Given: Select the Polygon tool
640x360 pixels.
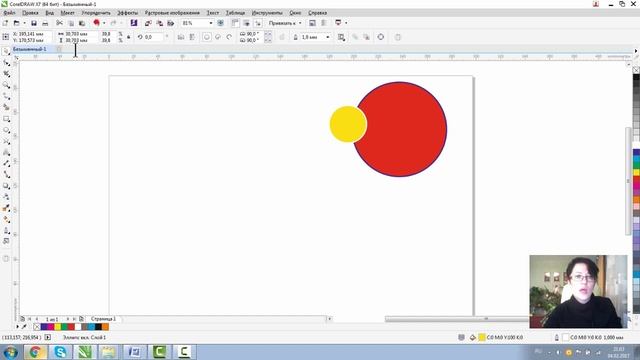Looking at the screenshot, I should pyautogui.click(x=6, y=141).
